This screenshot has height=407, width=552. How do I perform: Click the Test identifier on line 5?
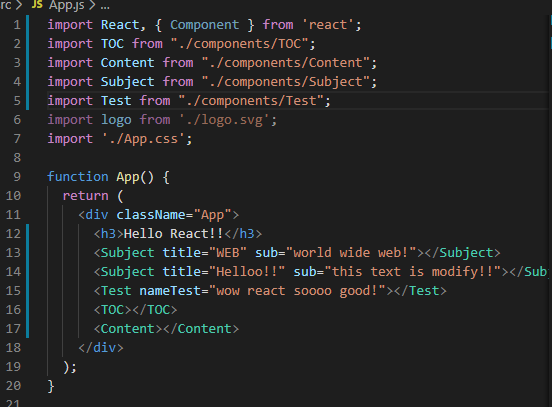pos(116,101)
